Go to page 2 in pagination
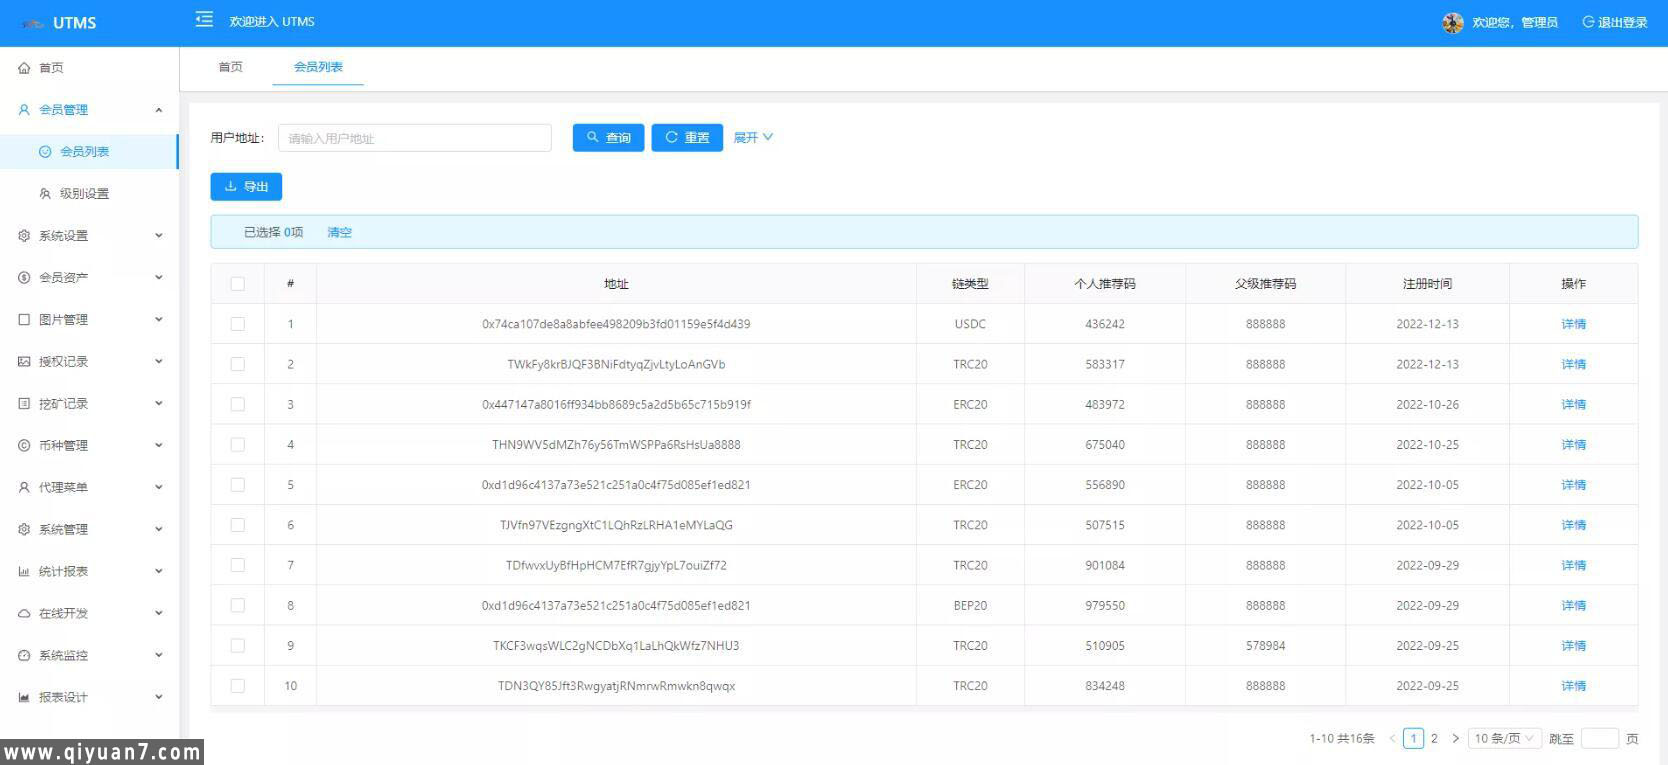1668x765 pixels. [x=1434, y=739]
